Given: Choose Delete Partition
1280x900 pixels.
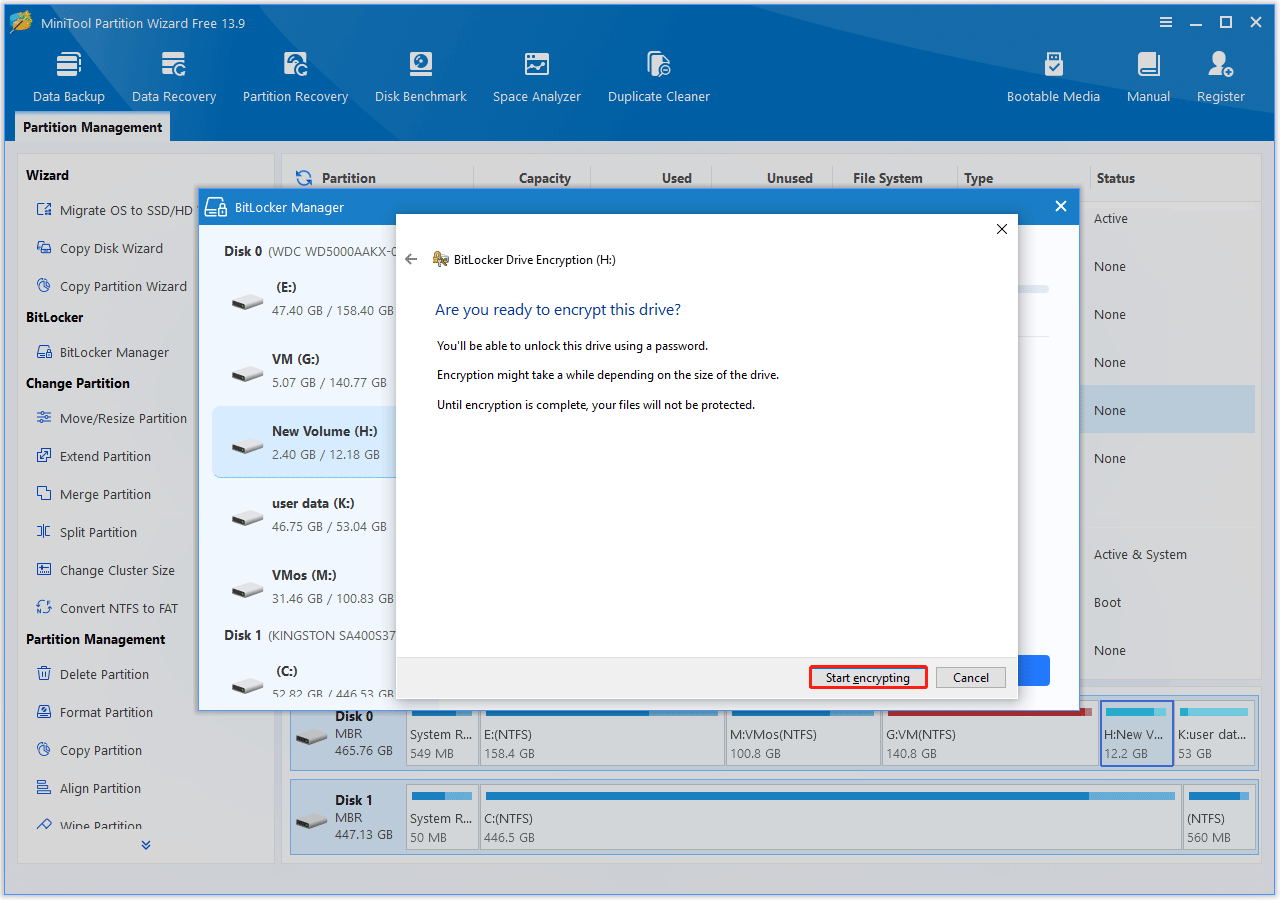Looking at the screenshot, I should pos(92,674).
